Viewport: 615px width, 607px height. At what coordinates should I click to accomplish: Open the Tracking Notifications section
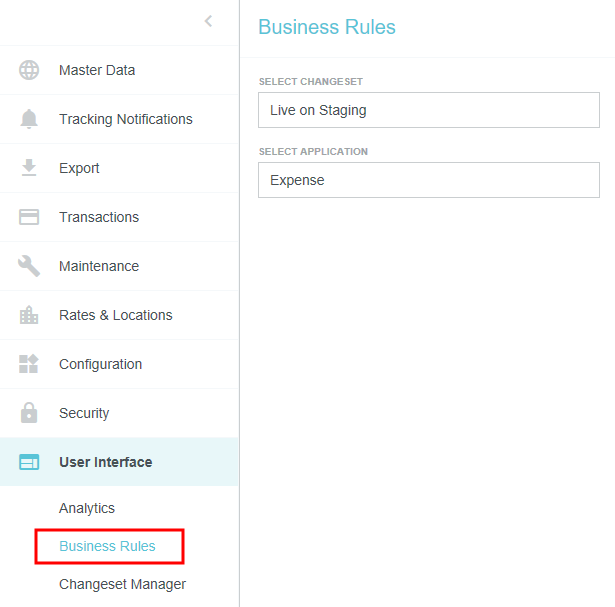tap(125, 119)
